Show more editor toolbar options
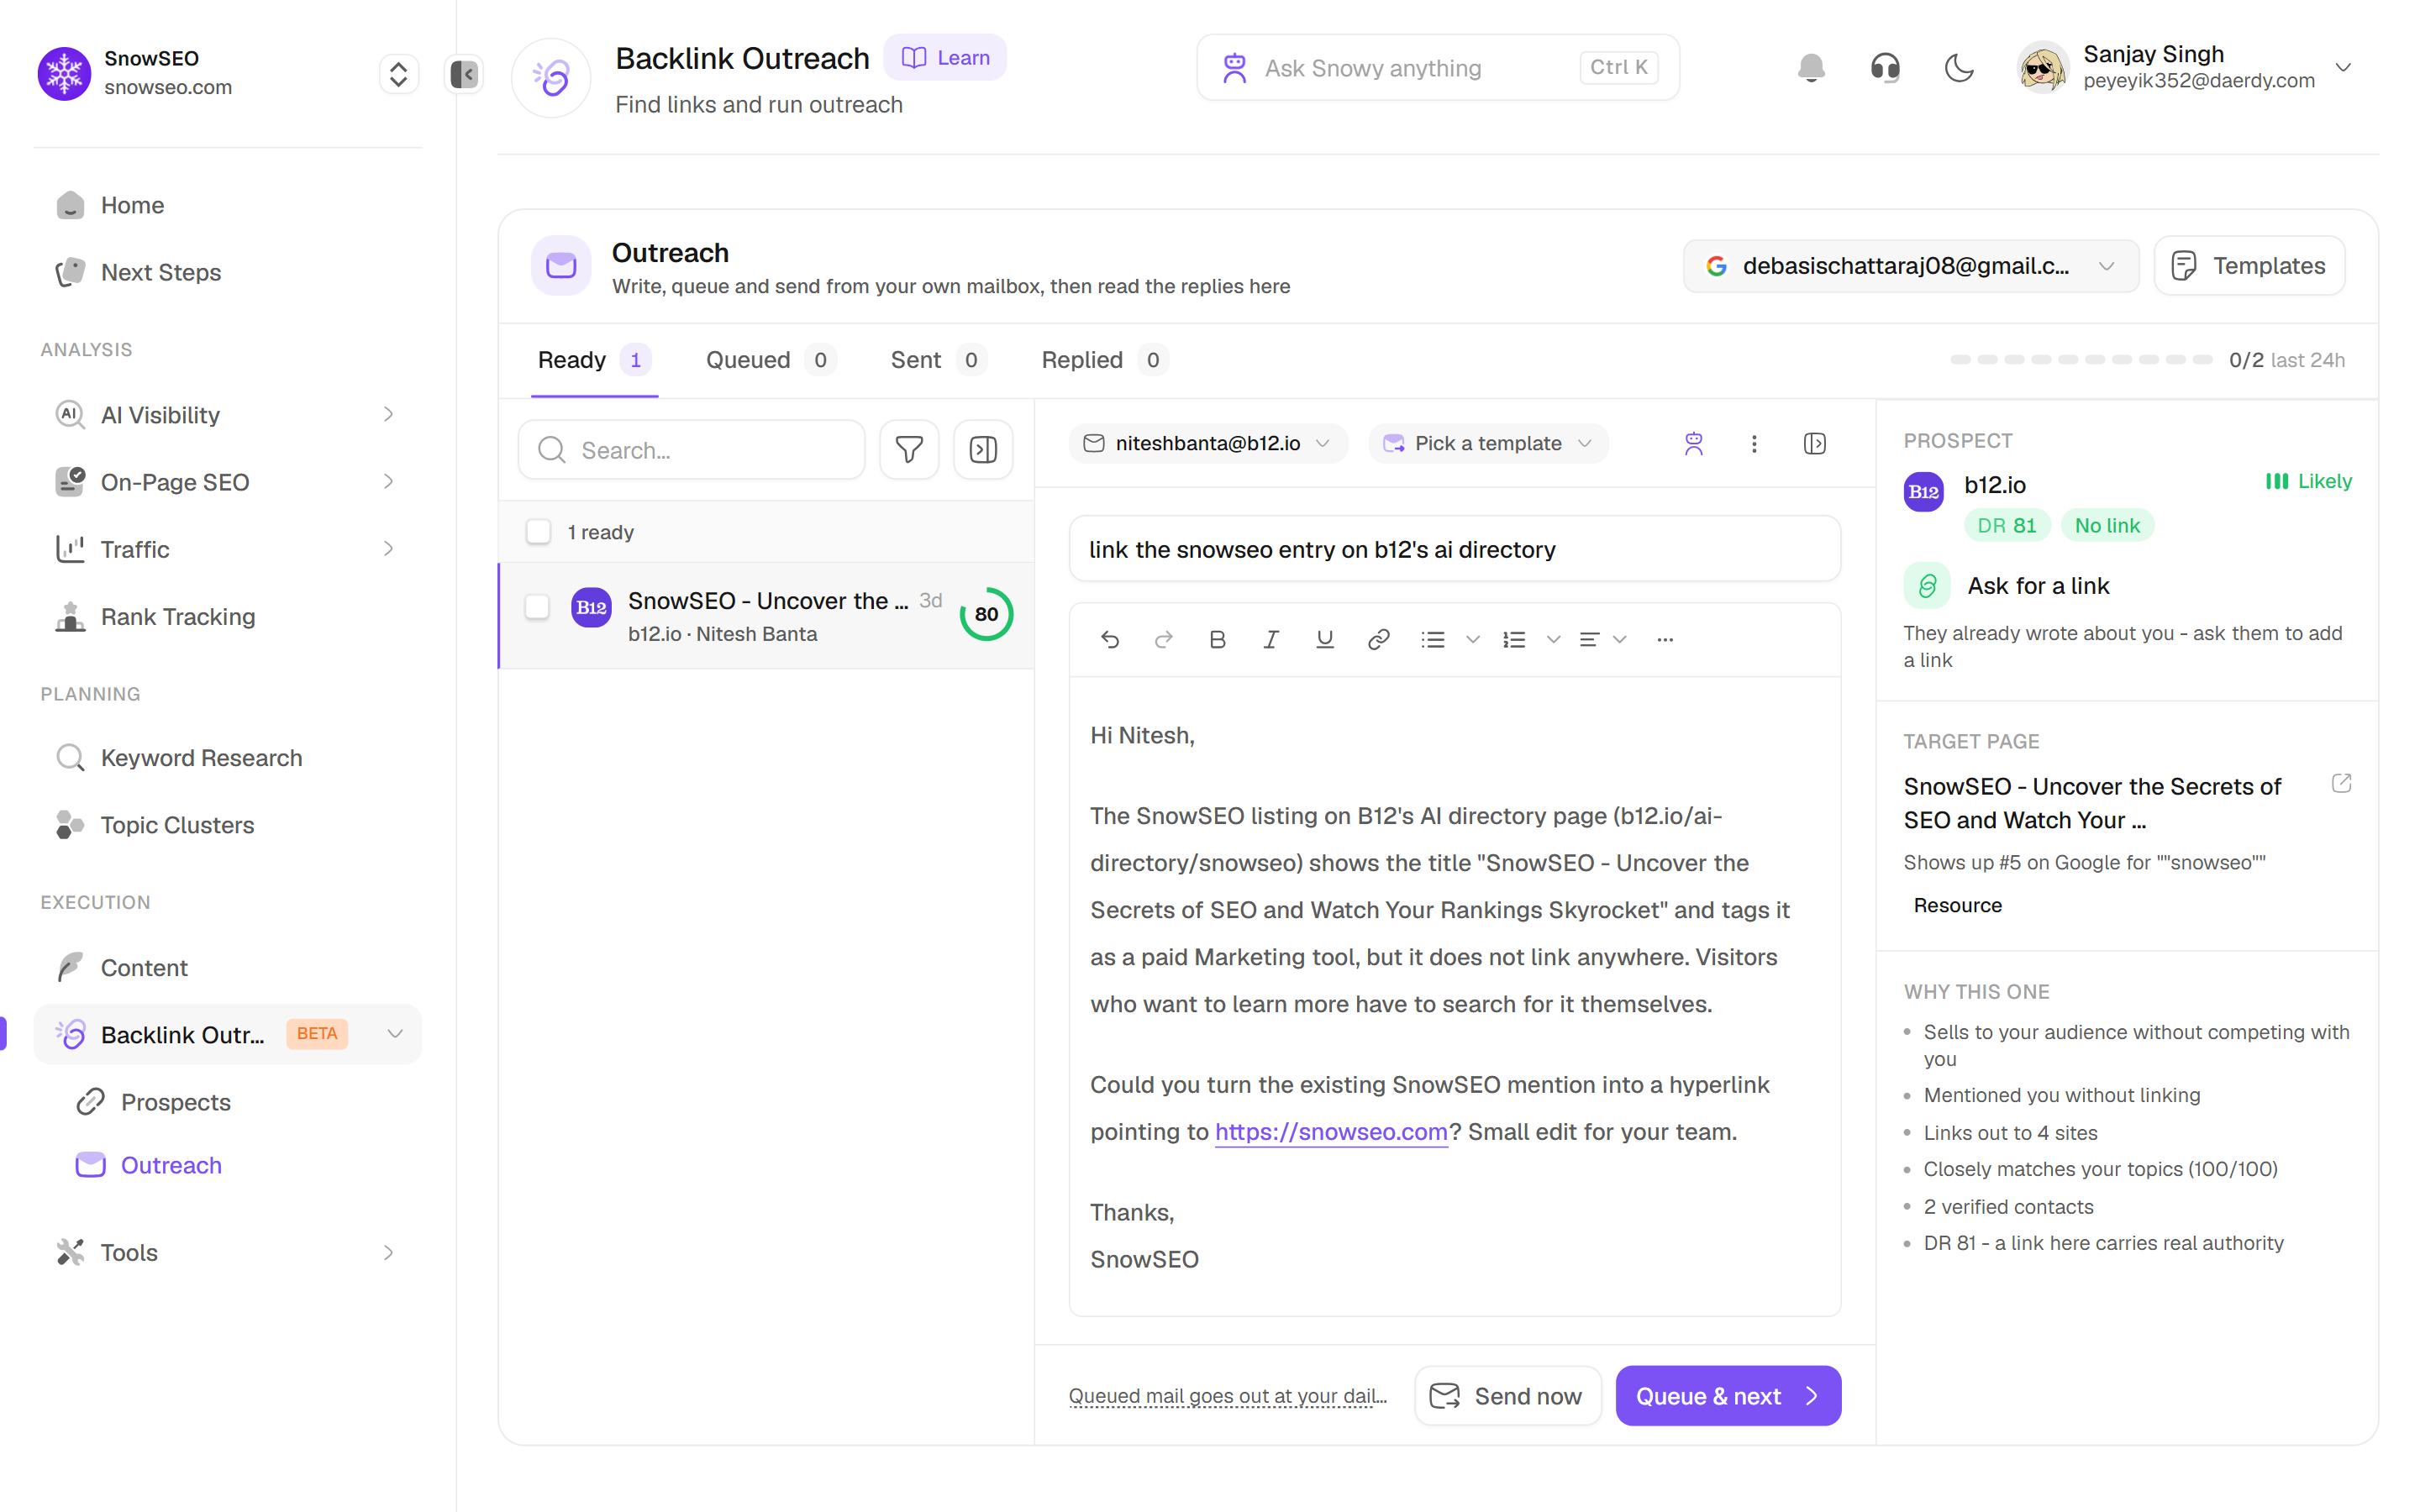 [1665, 640]
